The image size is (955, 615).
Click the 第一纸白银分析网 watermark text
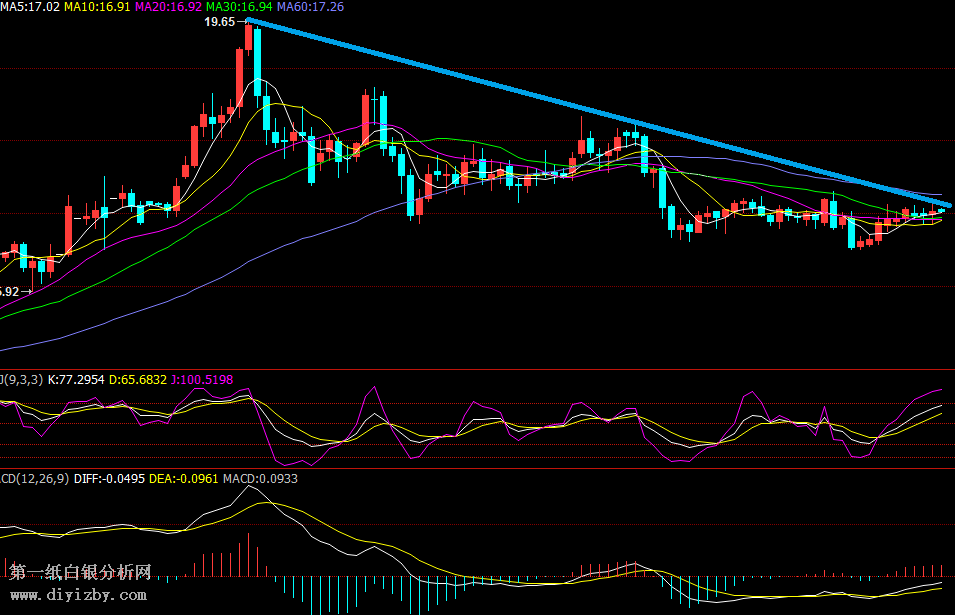[80, 572]
